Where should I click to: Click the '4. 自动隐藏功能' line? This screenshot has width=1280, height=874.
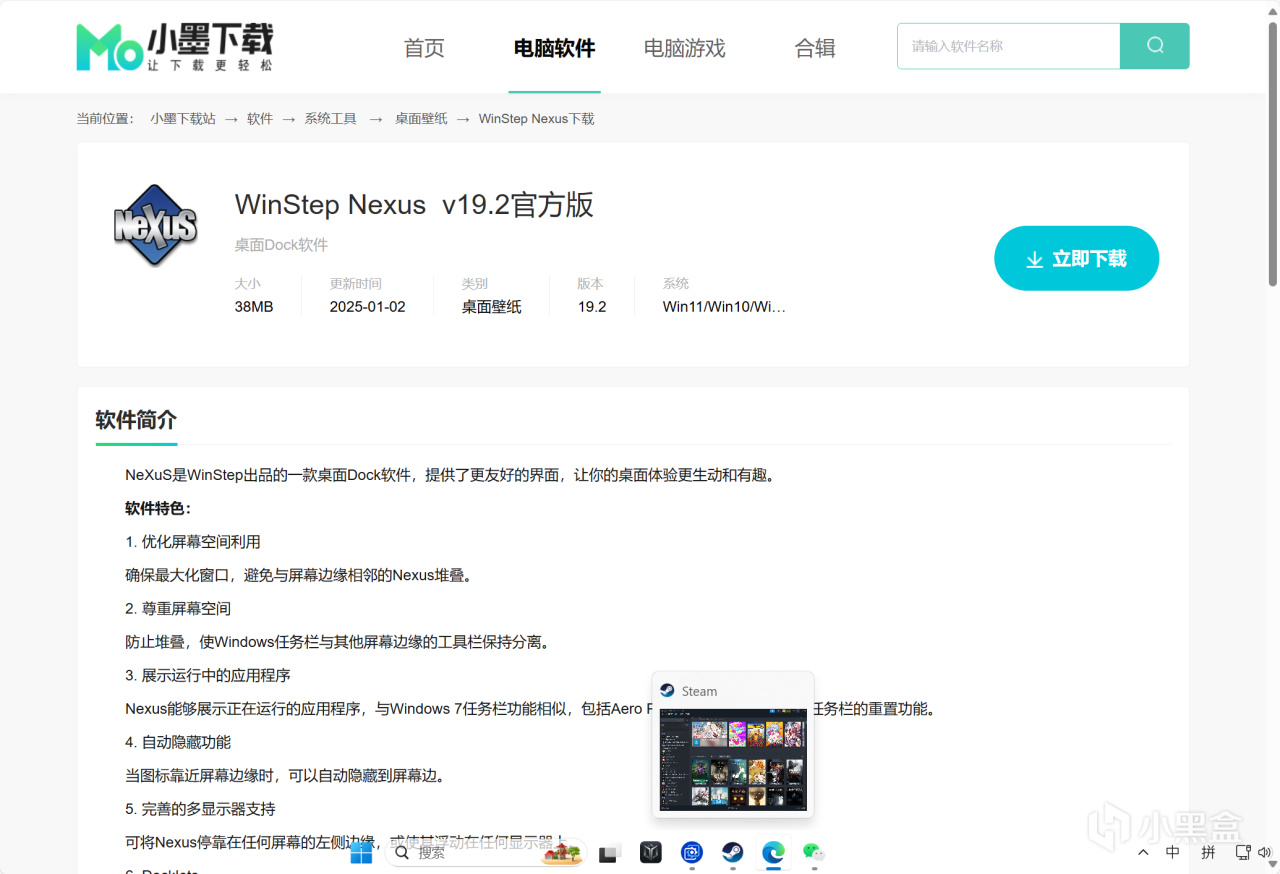point(178,743)
